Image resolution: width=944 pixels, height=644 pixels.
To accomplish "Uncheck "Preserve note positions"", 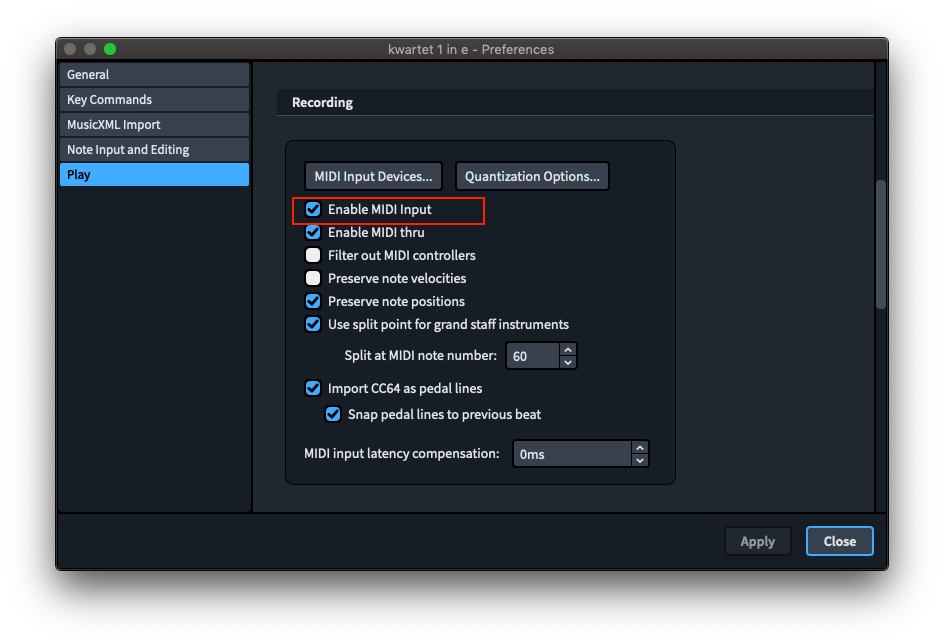I will [x=313, y=301].
